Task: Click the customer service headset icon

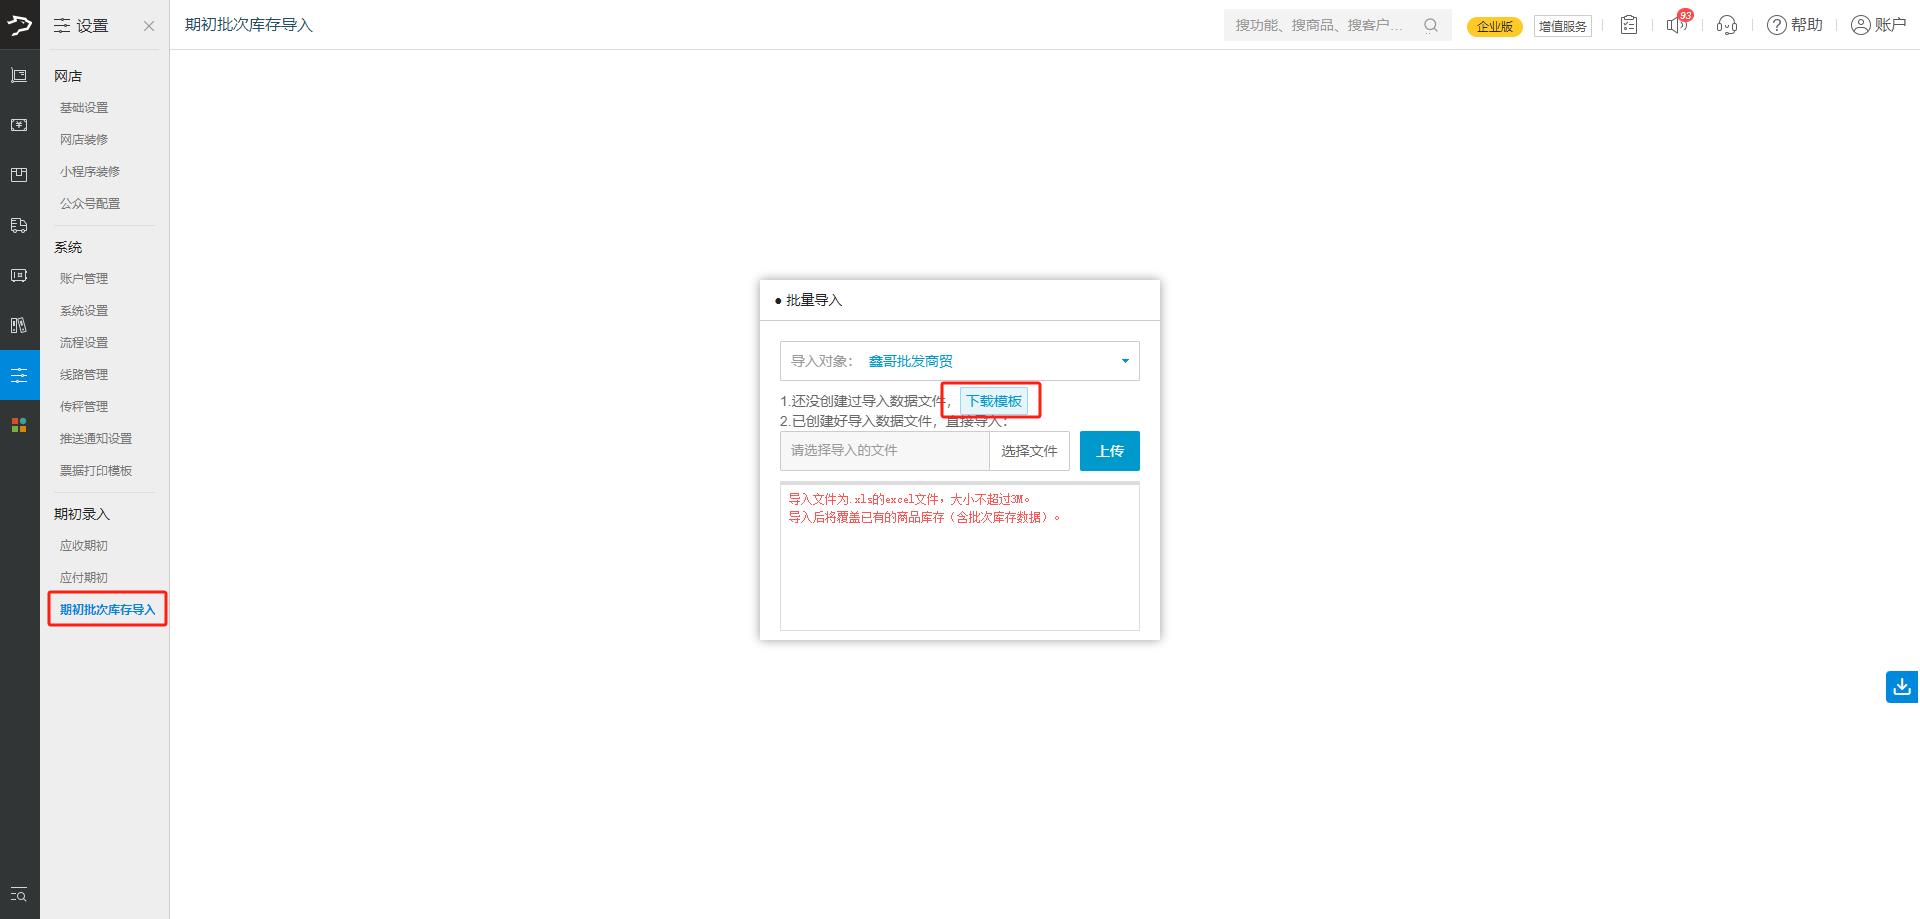Action: pos(1727,25)
